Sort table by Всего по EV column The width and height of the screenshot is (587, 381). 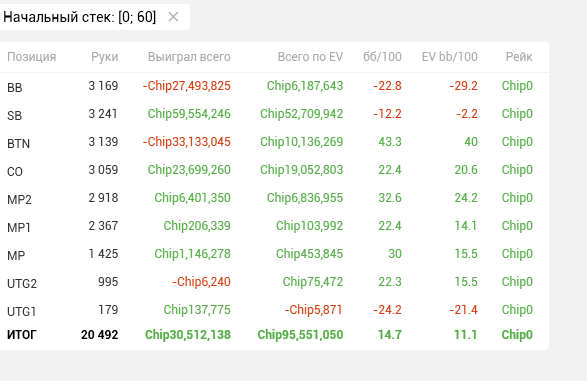tap(310, 57)
